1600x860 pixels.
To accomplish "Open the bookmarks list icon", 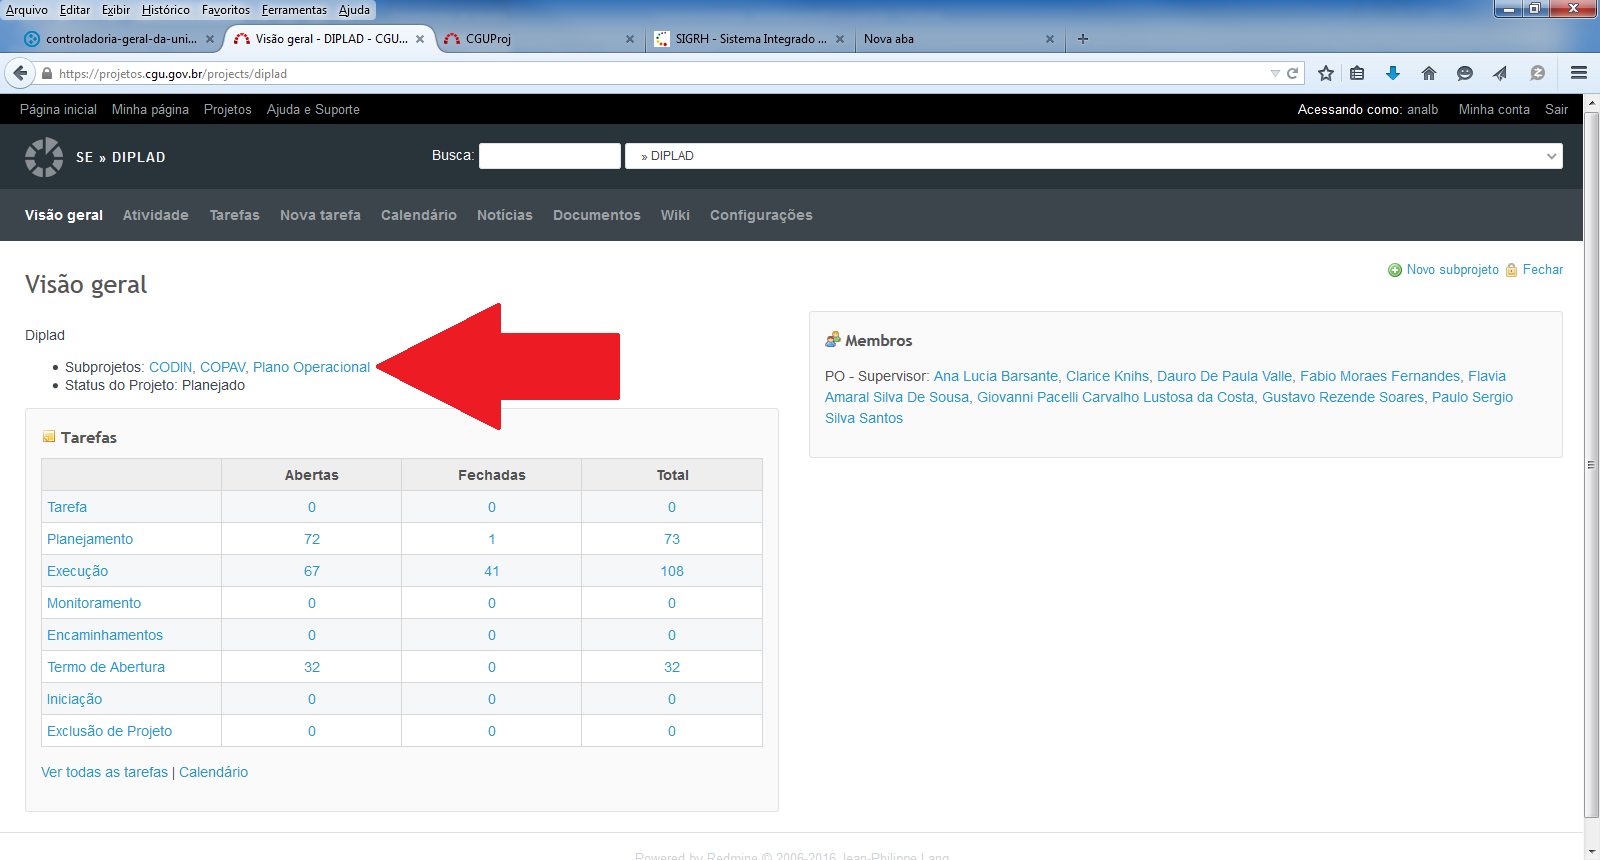I will click(x=1357, y=73).
